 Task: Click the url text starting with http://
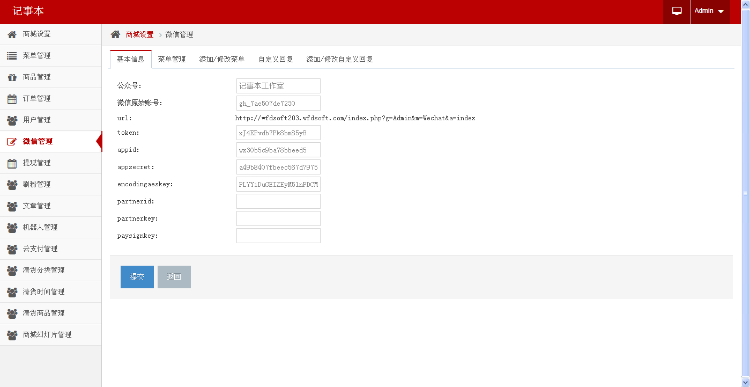click(x=355, y=118)
